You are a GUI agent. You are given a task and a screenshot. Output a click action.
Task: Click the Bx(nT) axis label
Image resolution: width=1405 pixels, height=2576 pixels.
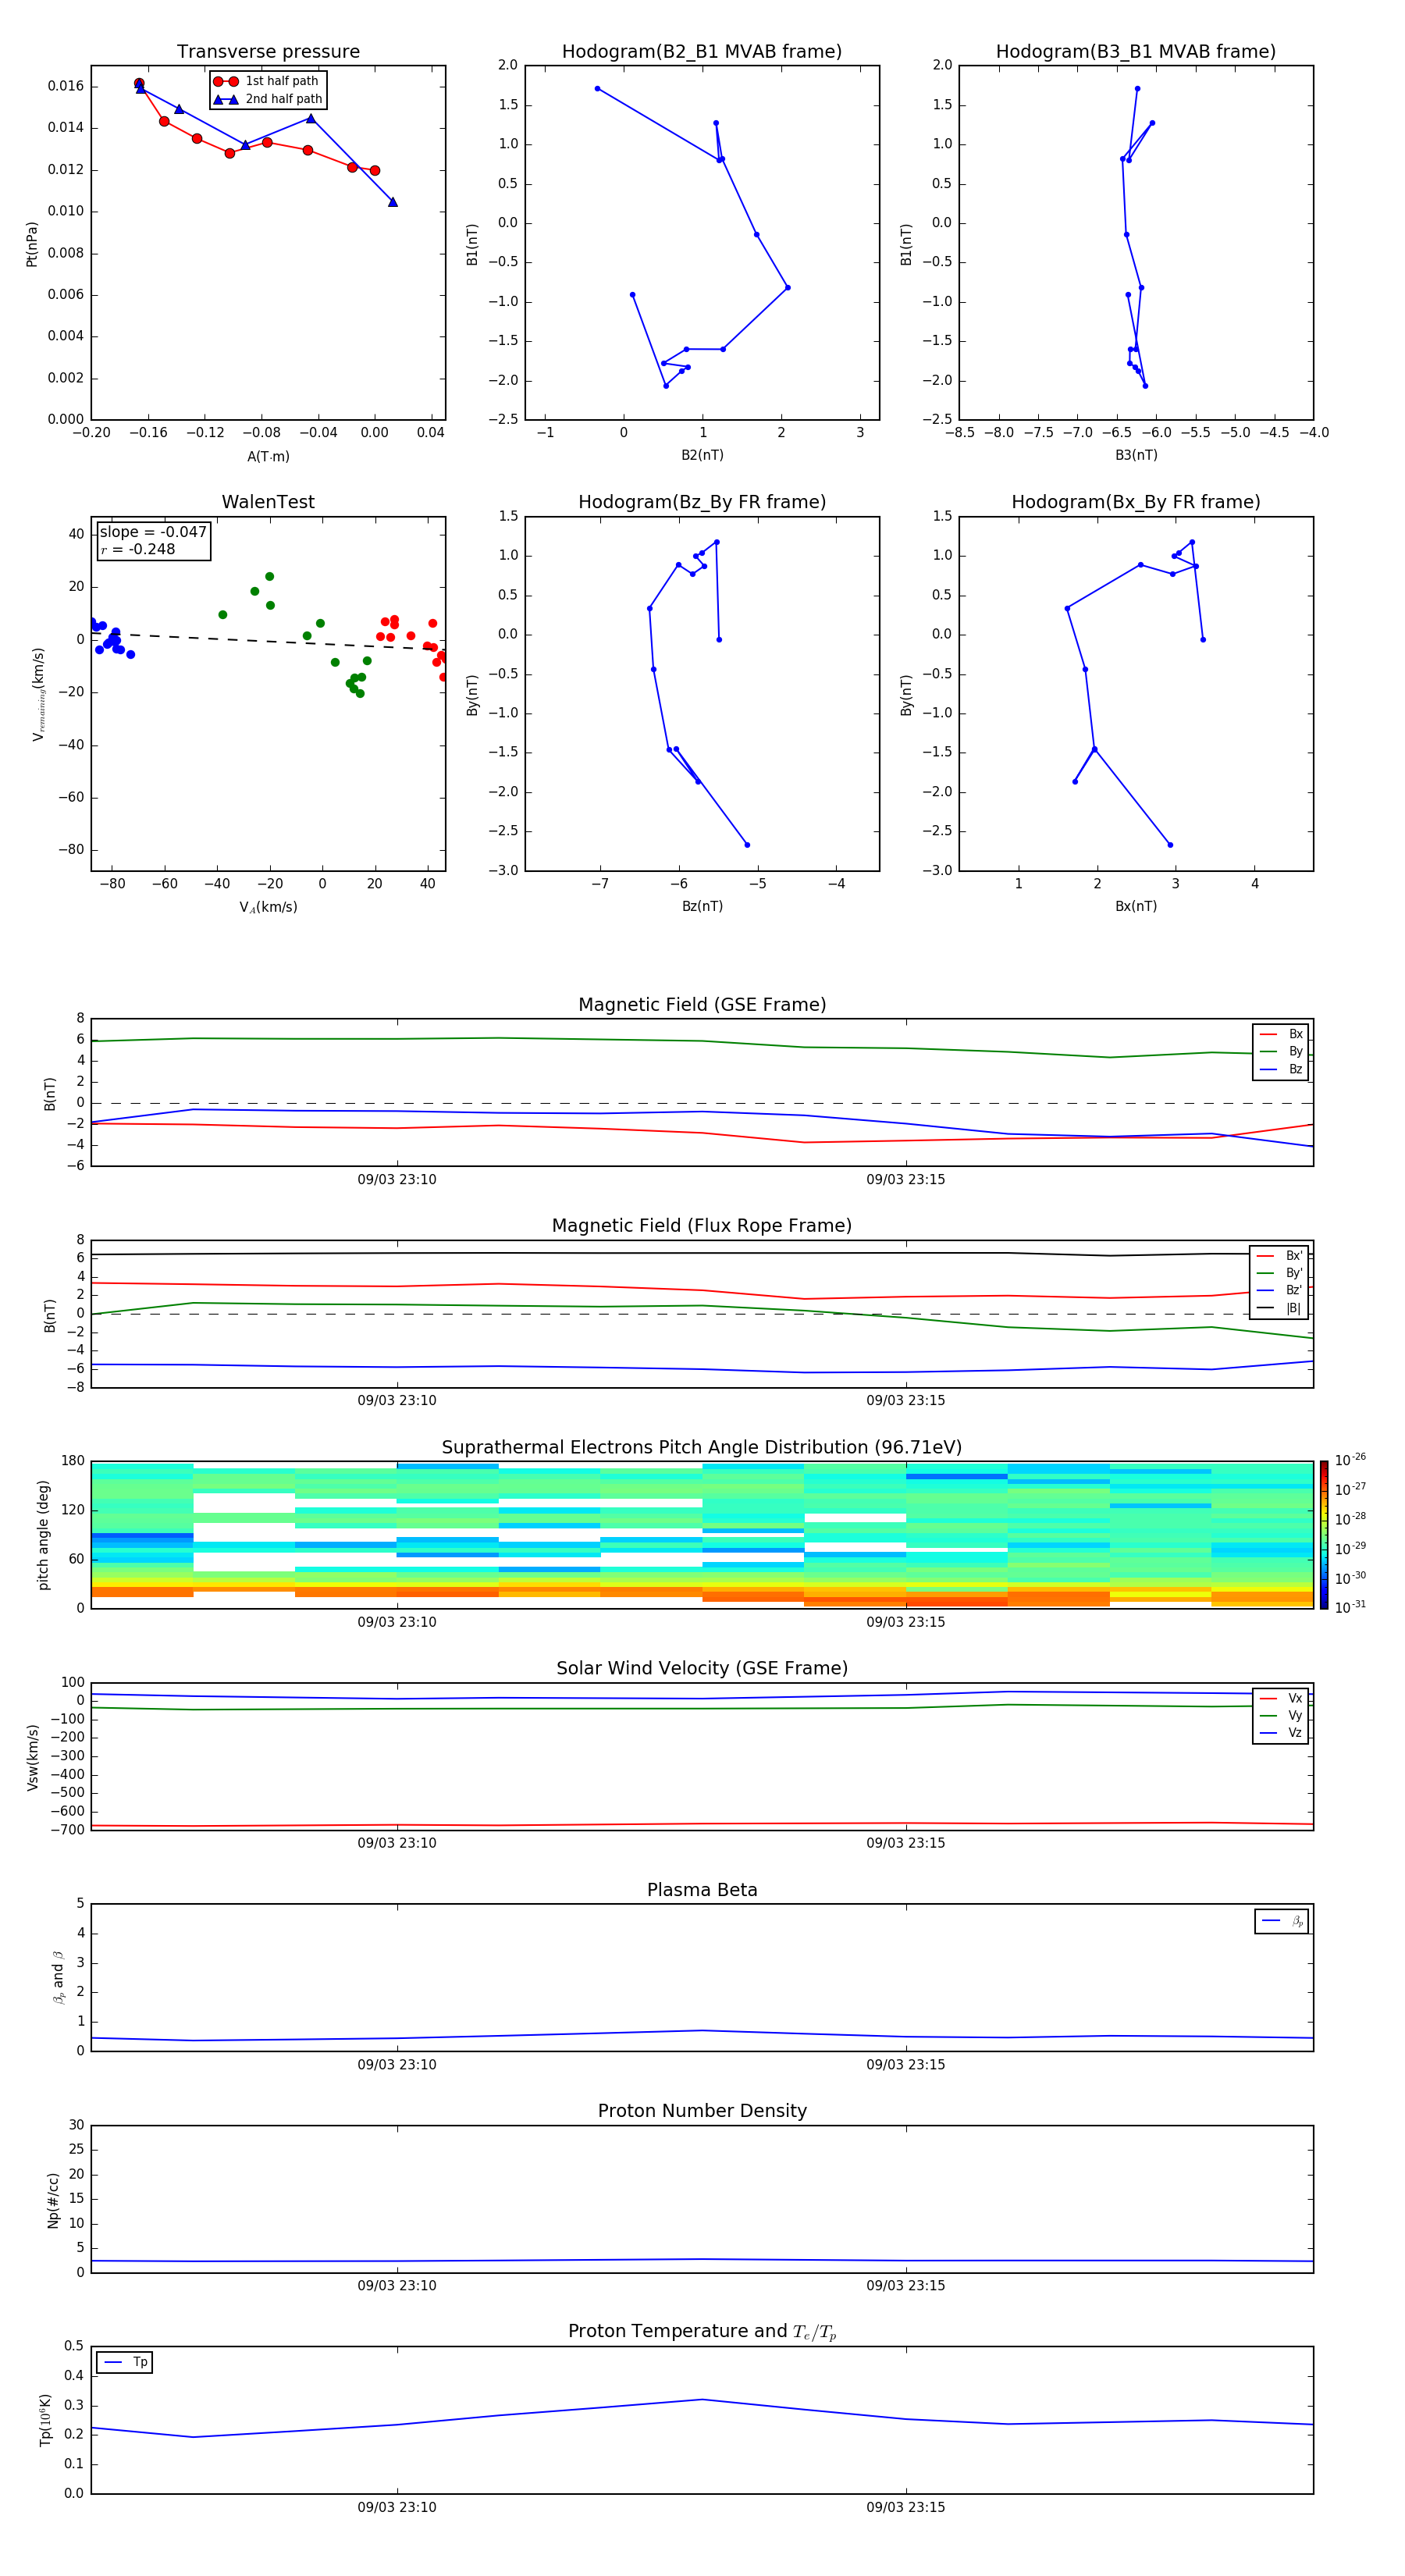[x=1136, y=906]
